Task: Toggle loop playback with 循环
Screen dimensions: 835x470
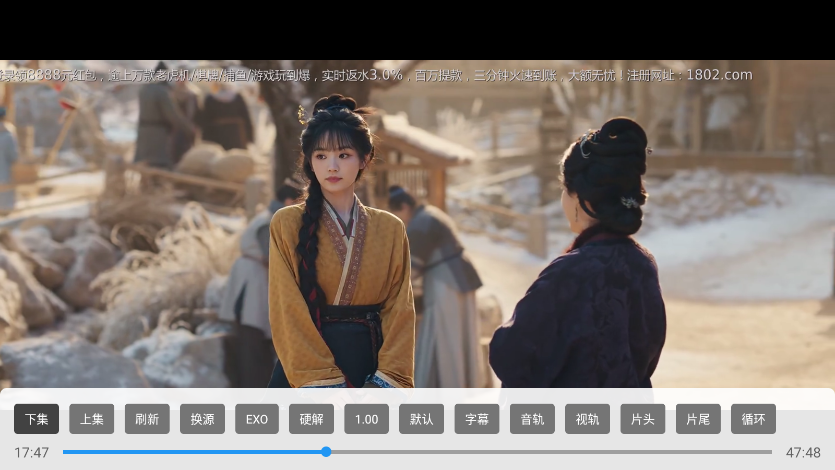Action: pyautogui.click(x=753, y=419)
